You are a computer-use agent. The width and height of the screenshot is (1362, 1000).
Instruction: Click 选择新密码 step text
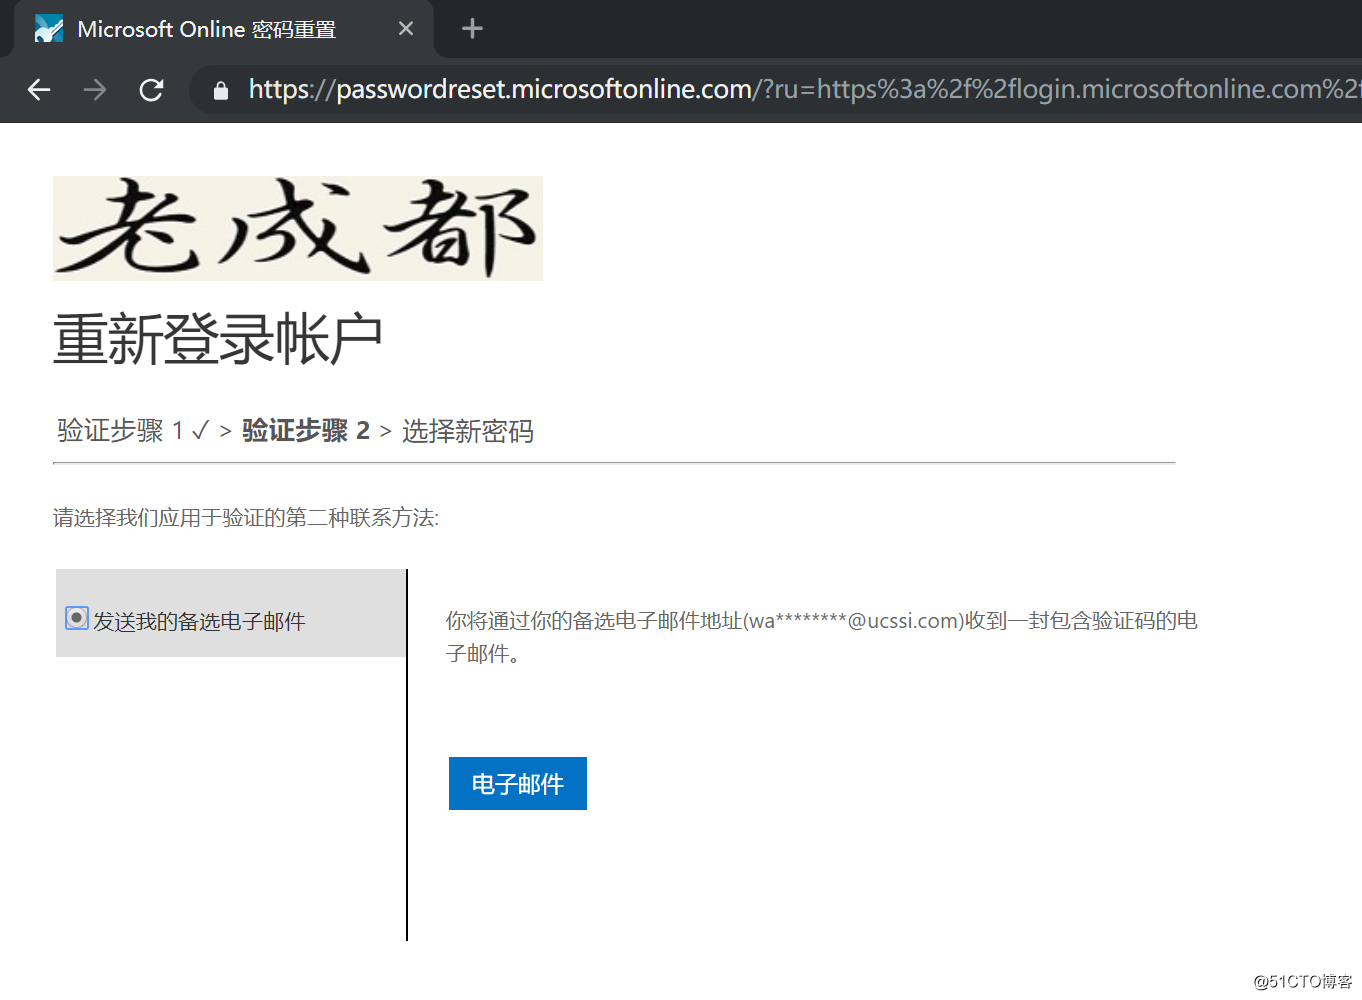pos(468,431)
